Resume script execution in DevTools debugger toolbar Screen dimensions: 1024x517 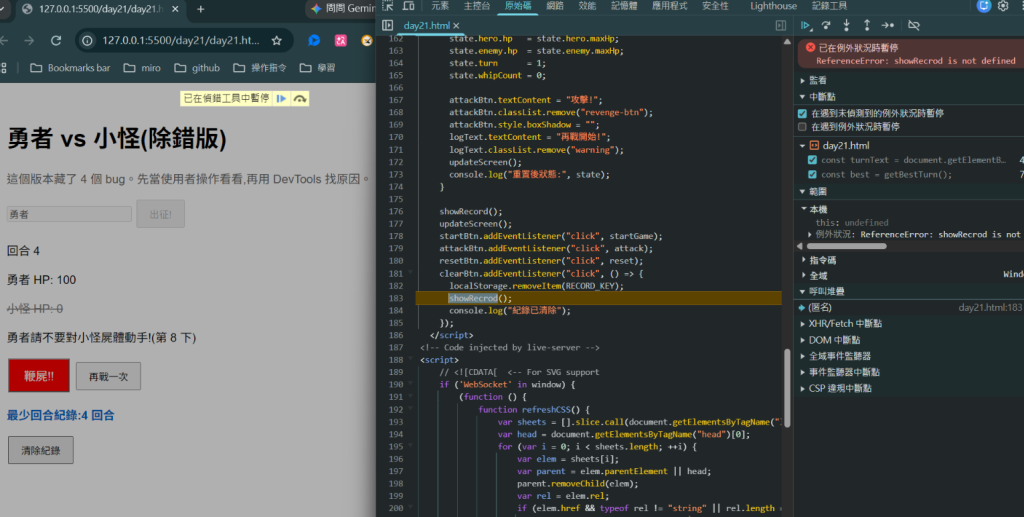pyautogui.click(x=806, y=25)
